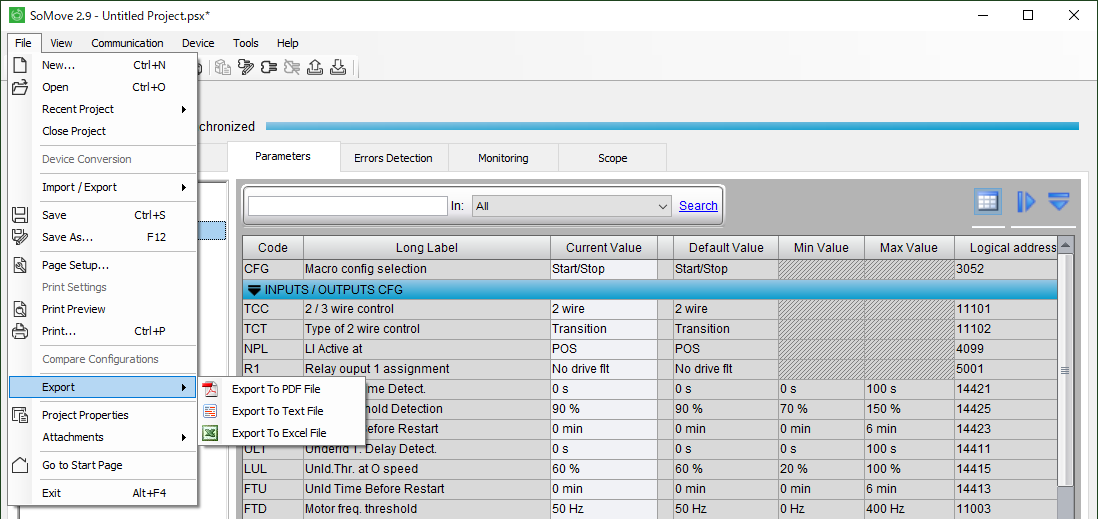Click the Long Label column header

(426, 248)
